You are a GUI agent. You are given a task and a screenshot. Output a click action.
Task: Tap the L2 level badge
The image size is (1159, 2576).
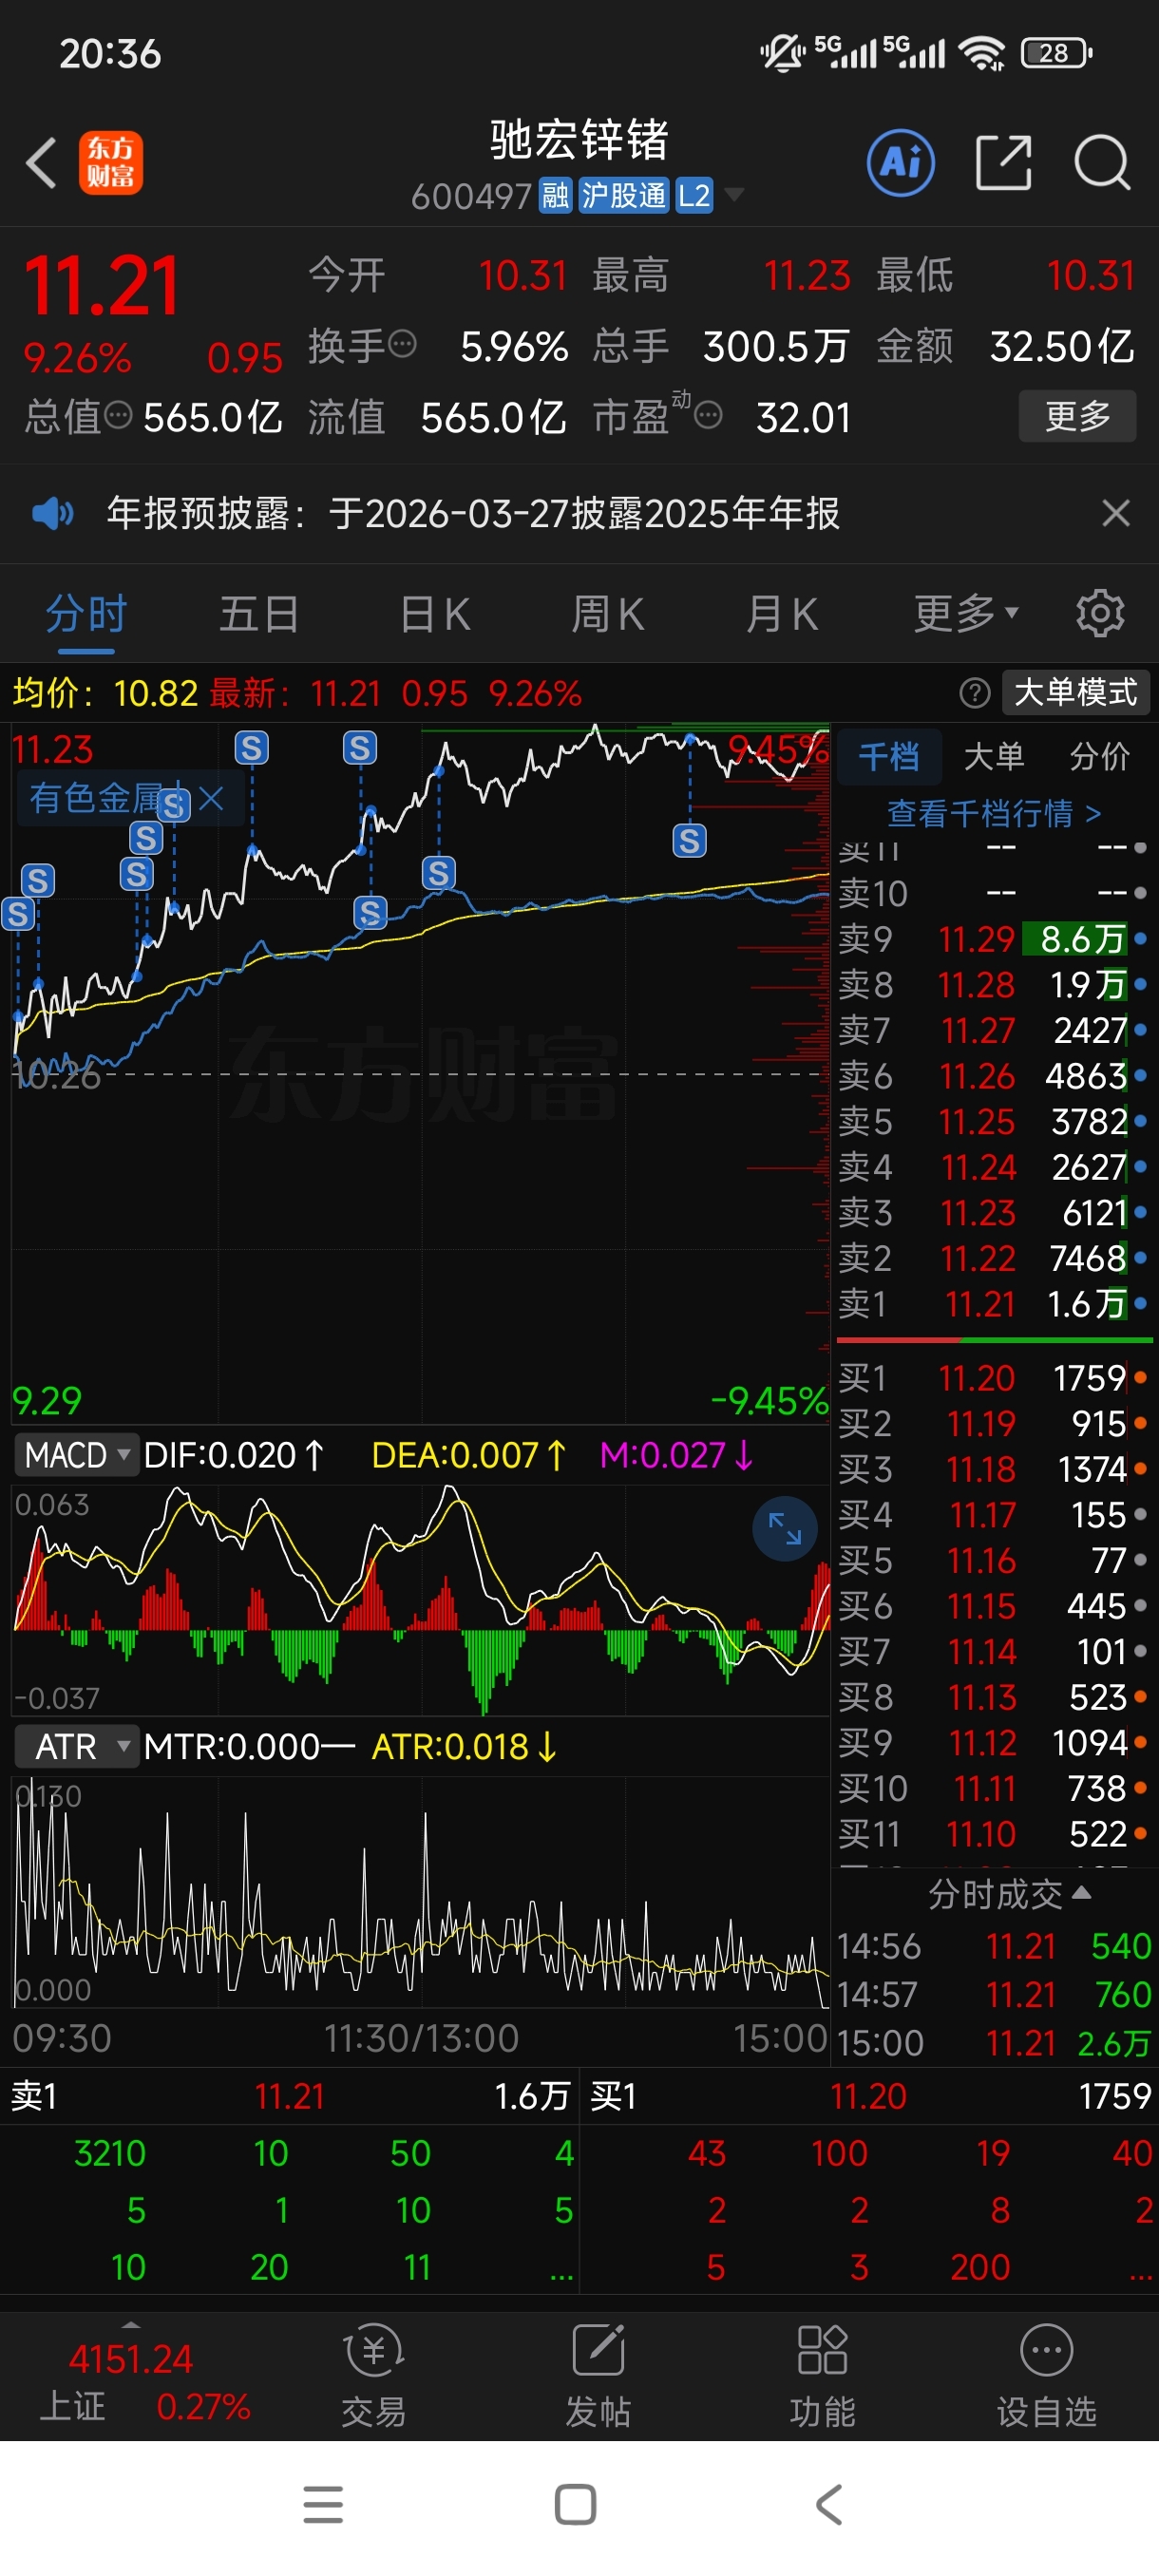[x=693, y=195]
